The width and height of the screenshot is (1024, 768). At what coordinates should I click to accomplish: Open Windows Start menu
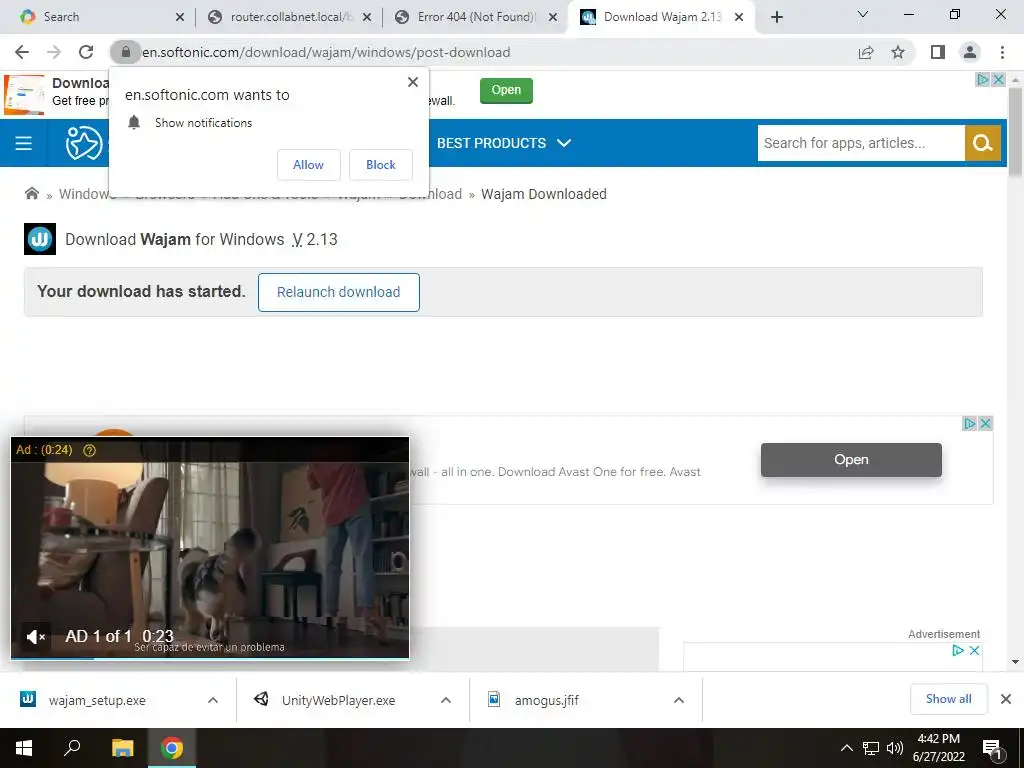pyautogui.click(x=24, y=748)
